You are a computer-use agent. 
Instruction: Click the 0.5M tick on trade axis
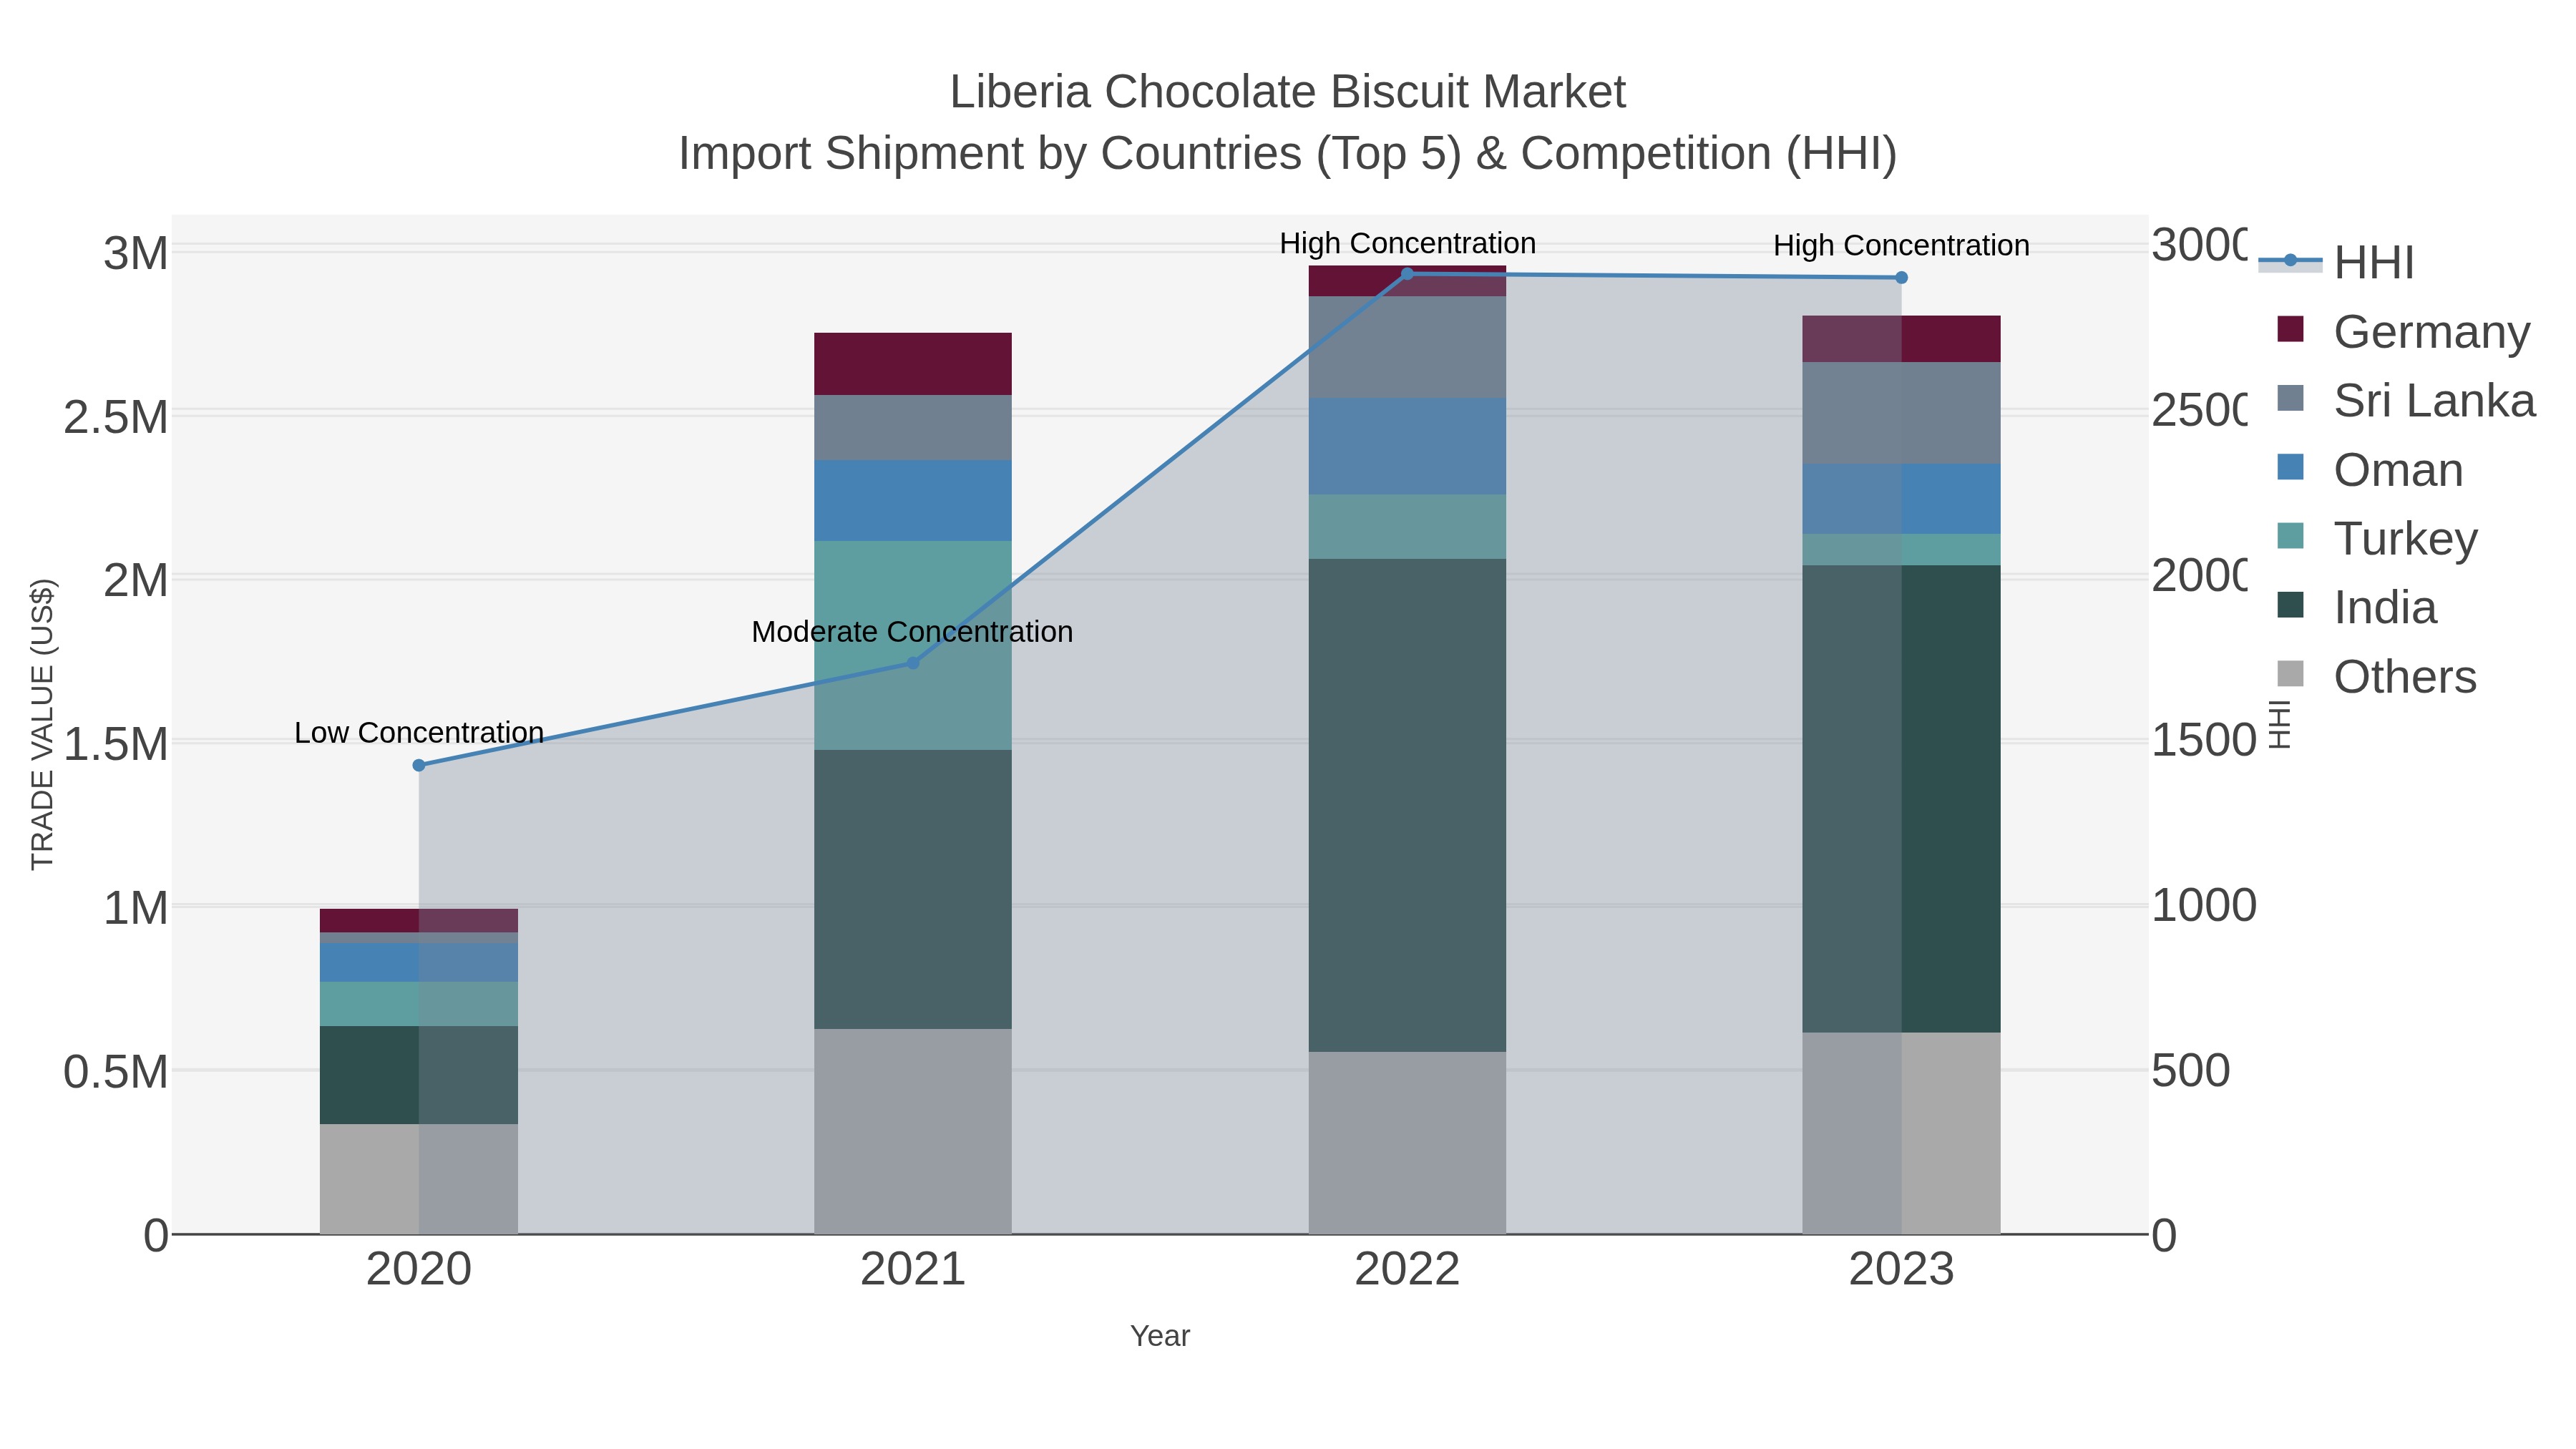click(x=116, y=1072)
